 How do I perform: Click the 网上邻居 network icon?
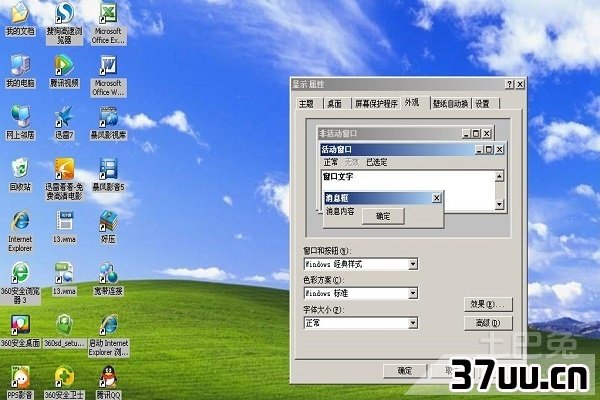tap(20, 122)
